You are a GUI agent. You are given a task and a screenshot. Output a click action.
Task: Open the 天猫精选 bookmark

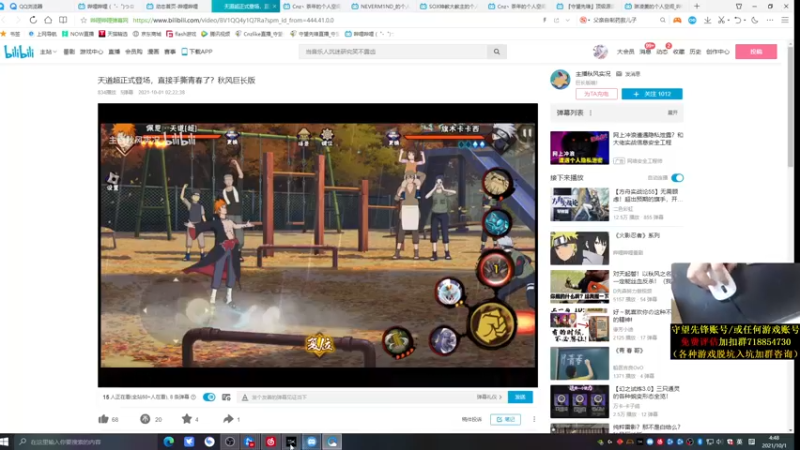click(x=113, y=34)
